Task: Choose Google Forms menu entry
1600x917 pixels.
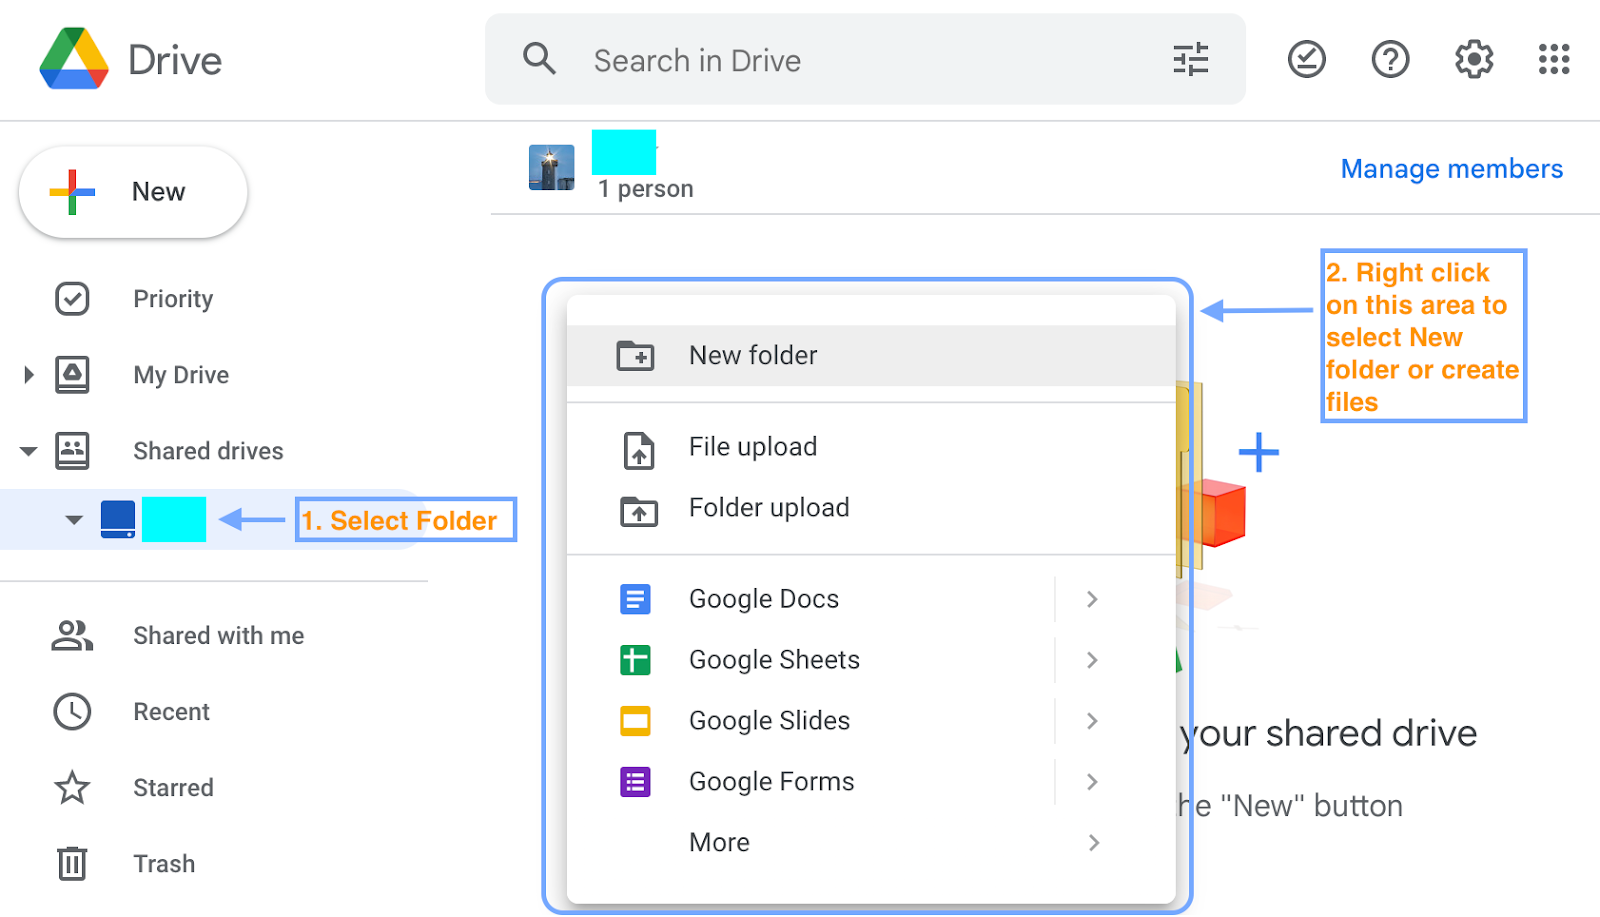Action: [871, 782]
